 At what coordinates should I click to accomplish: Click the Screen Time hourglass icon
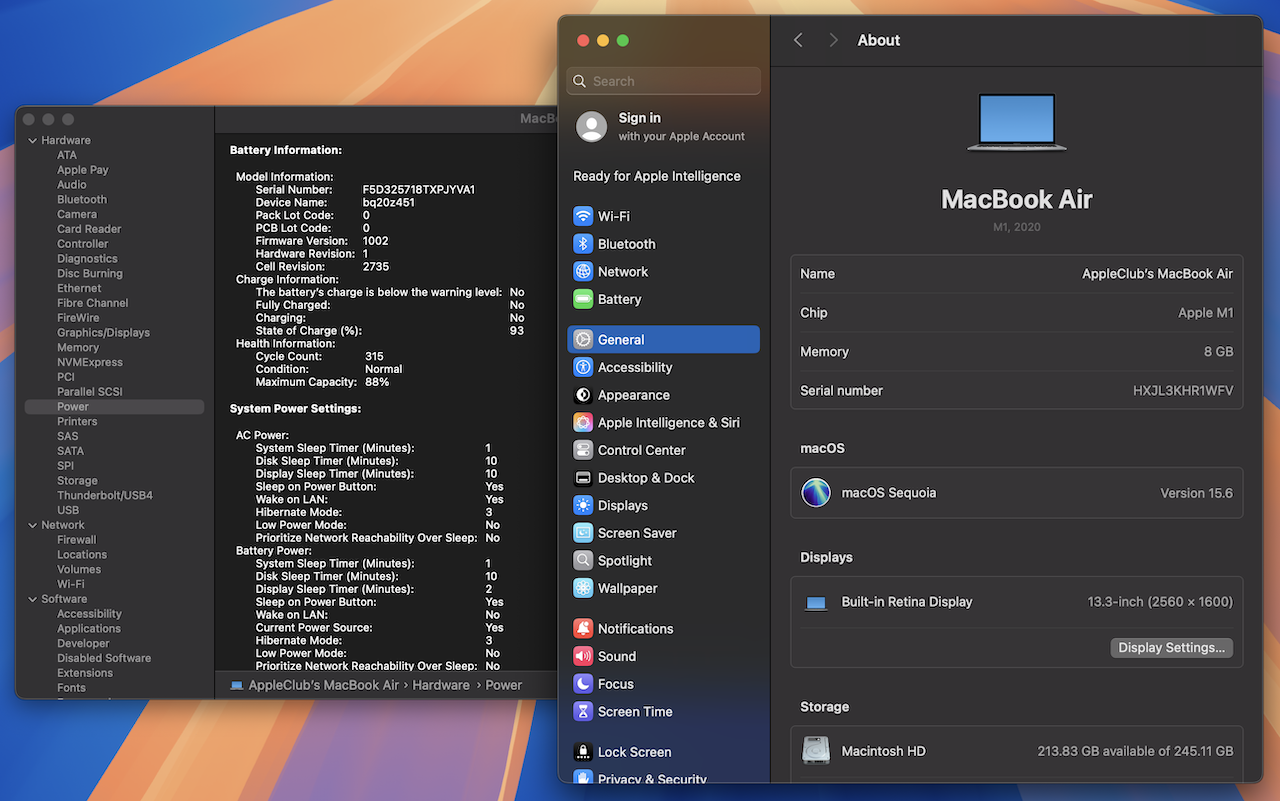click(x=583, y=712)
